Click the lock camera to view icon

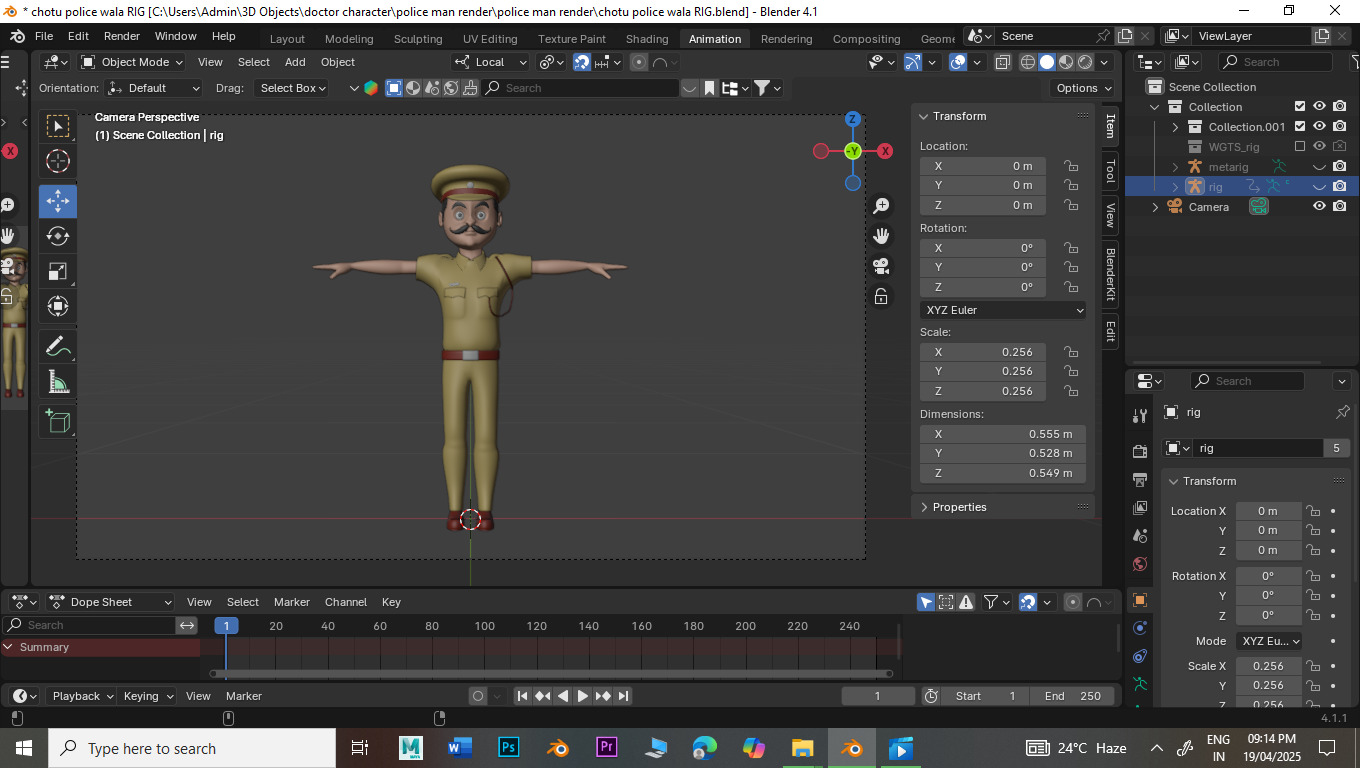(881, 296)
